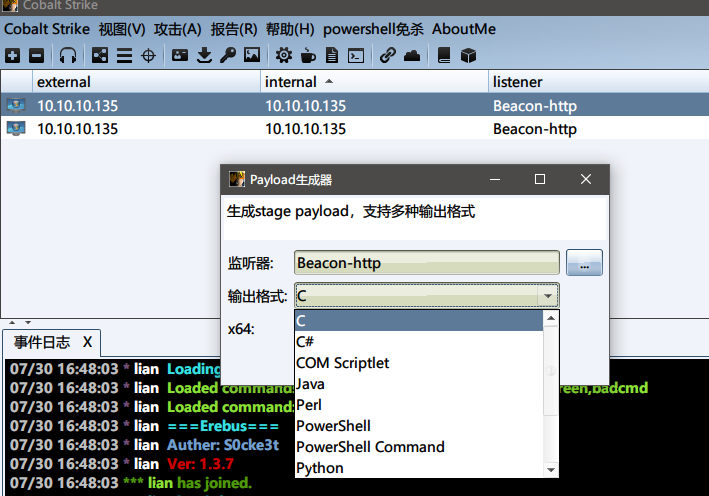The image size is (709, 496).
Task: Select Java output format
Action: click(x=419, y=384)
